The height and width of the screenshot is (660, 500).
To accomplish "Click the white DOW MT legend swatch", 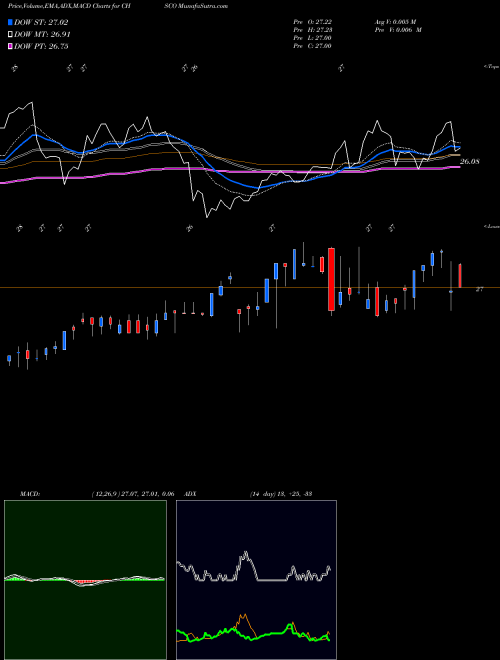I will pyautogui.click(x=11, y=35).
